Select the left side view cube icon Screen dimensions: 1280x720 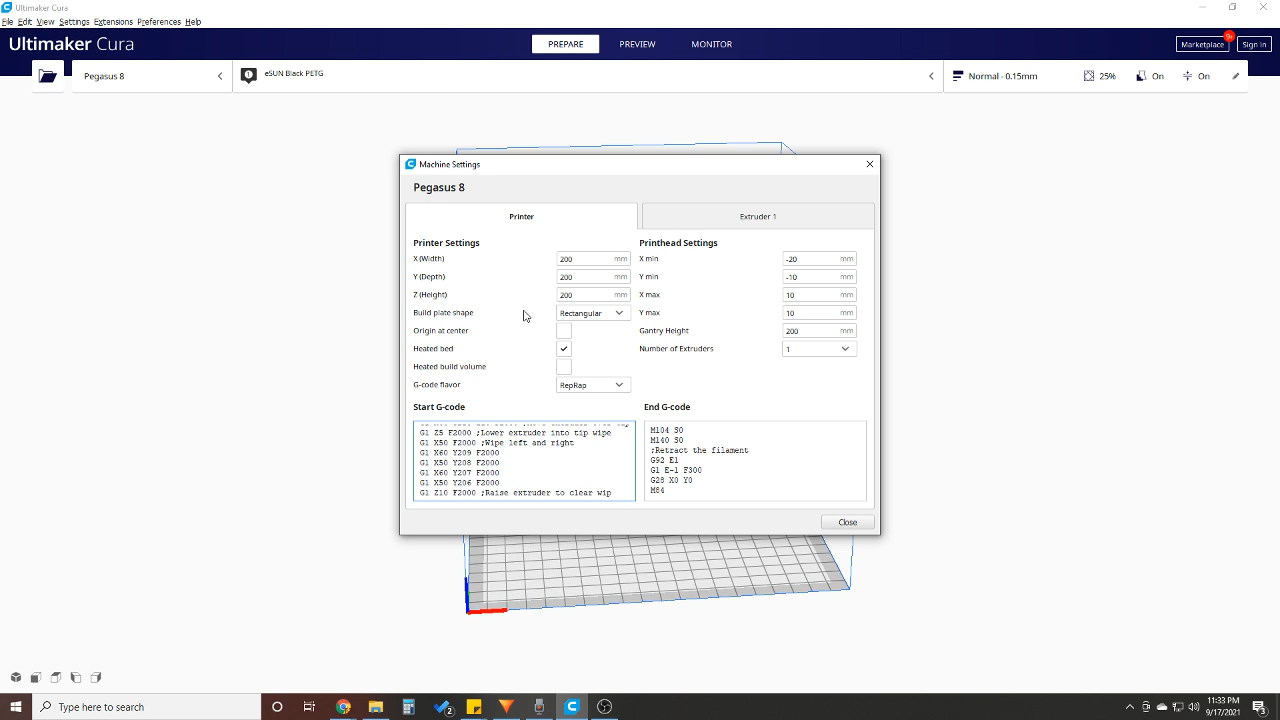pos(76,677)
